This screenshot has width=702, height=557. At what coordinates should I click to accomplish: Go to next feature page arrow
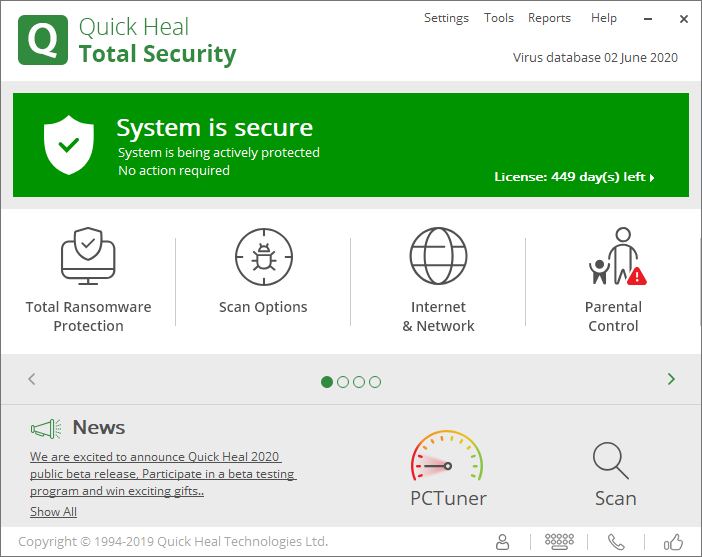click(x=671, y=379)
